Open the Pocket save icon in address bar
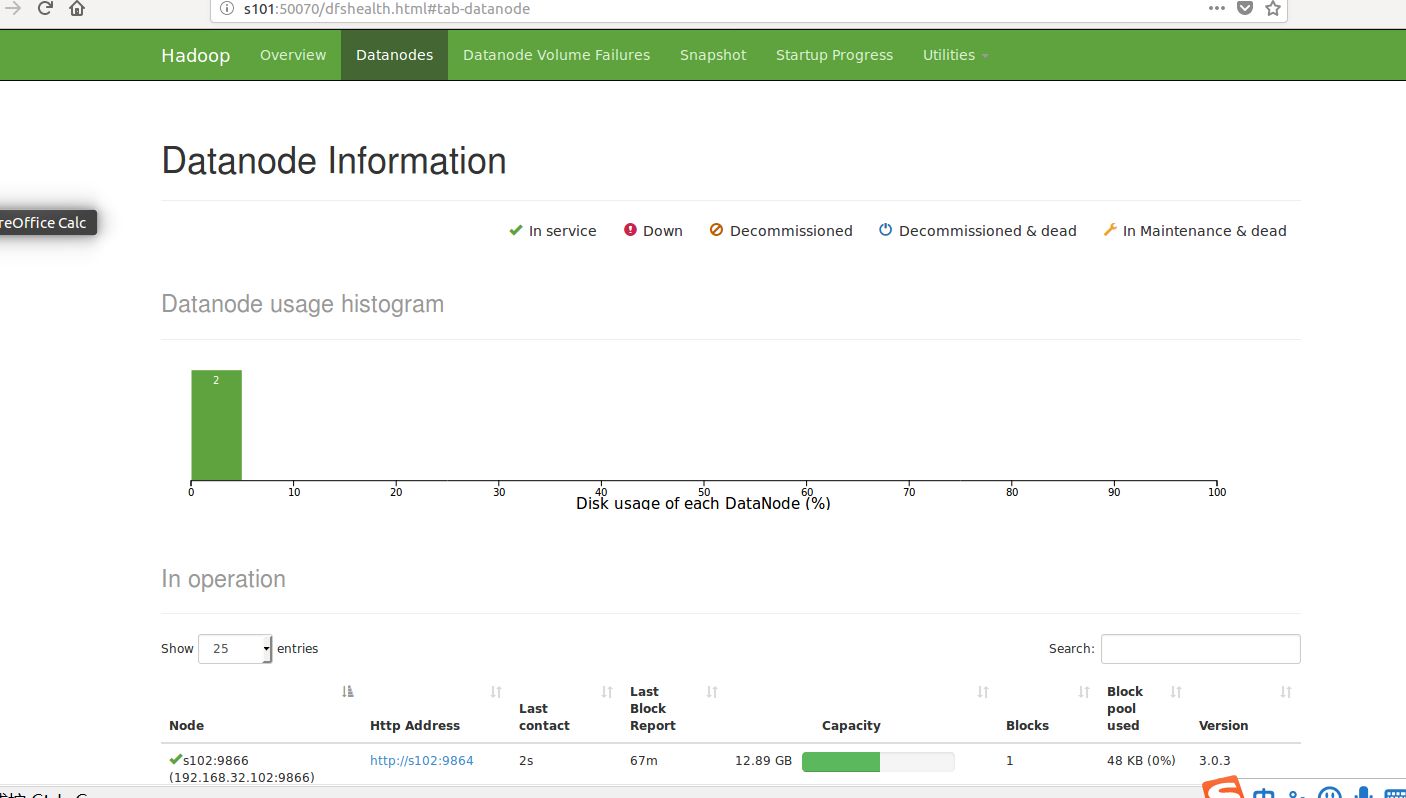Screen dimensions: 1406x798 1245,9
